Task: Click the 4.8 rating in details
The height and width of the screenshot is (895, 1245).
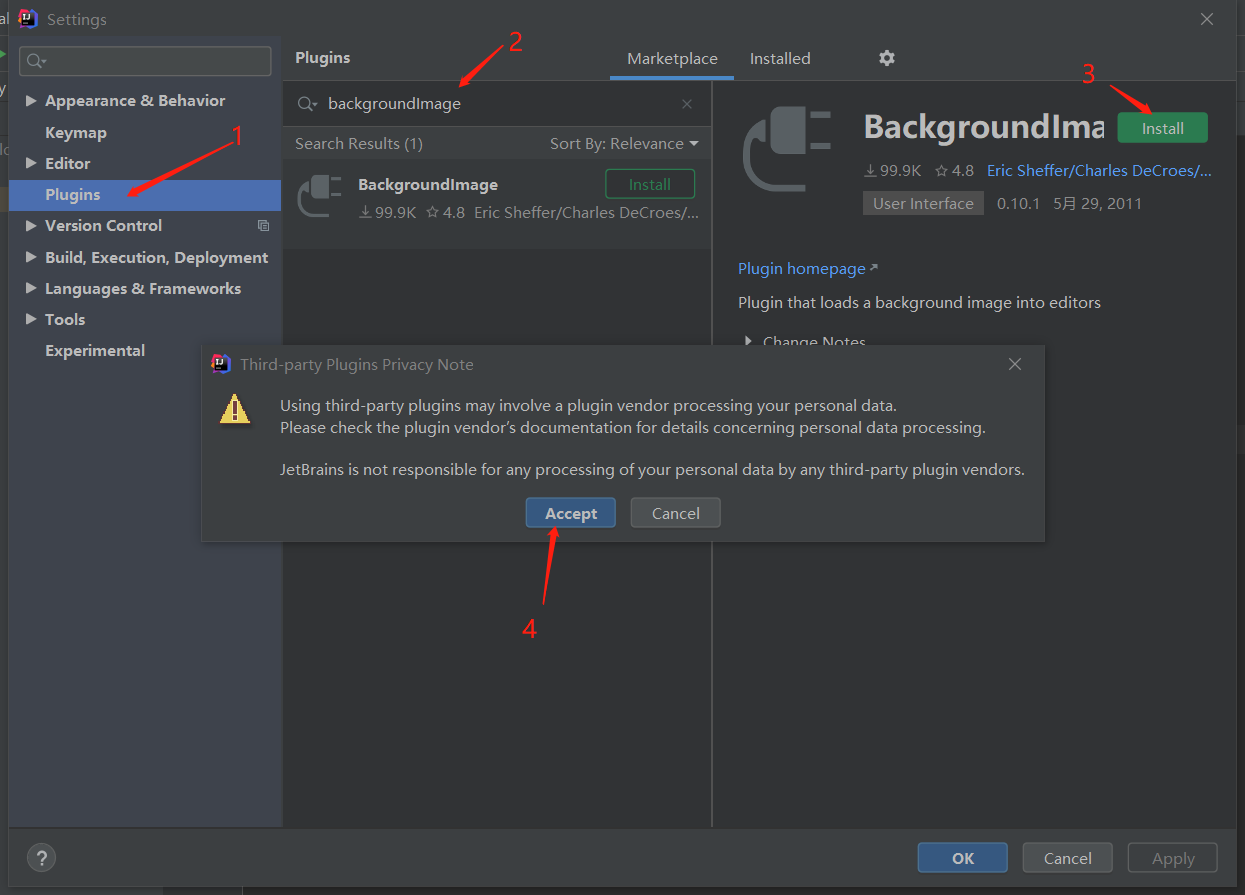Action: [955, 171]
